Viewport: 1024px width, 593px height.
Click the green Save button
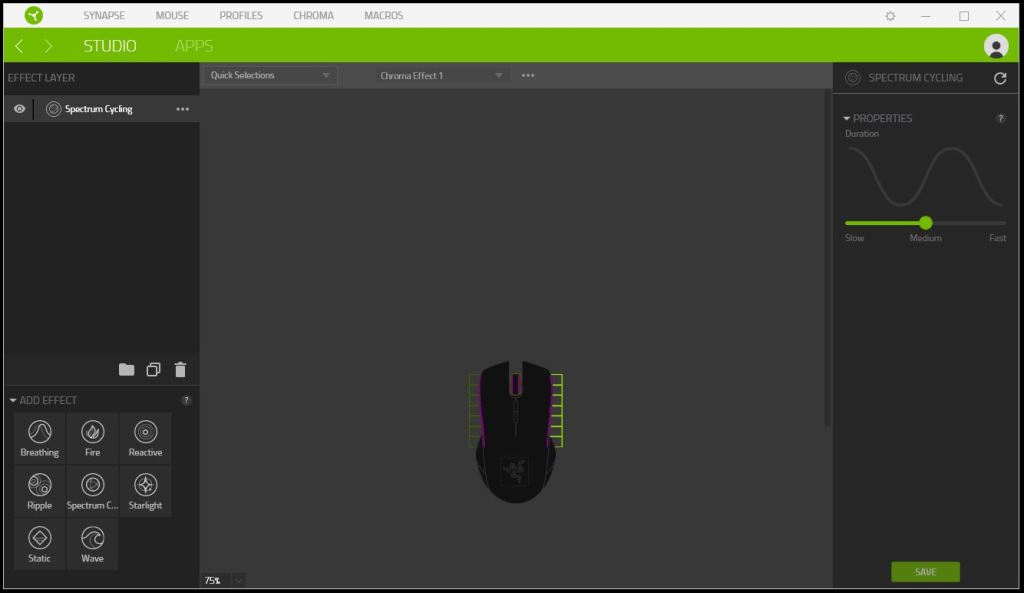tap(925, 572)
